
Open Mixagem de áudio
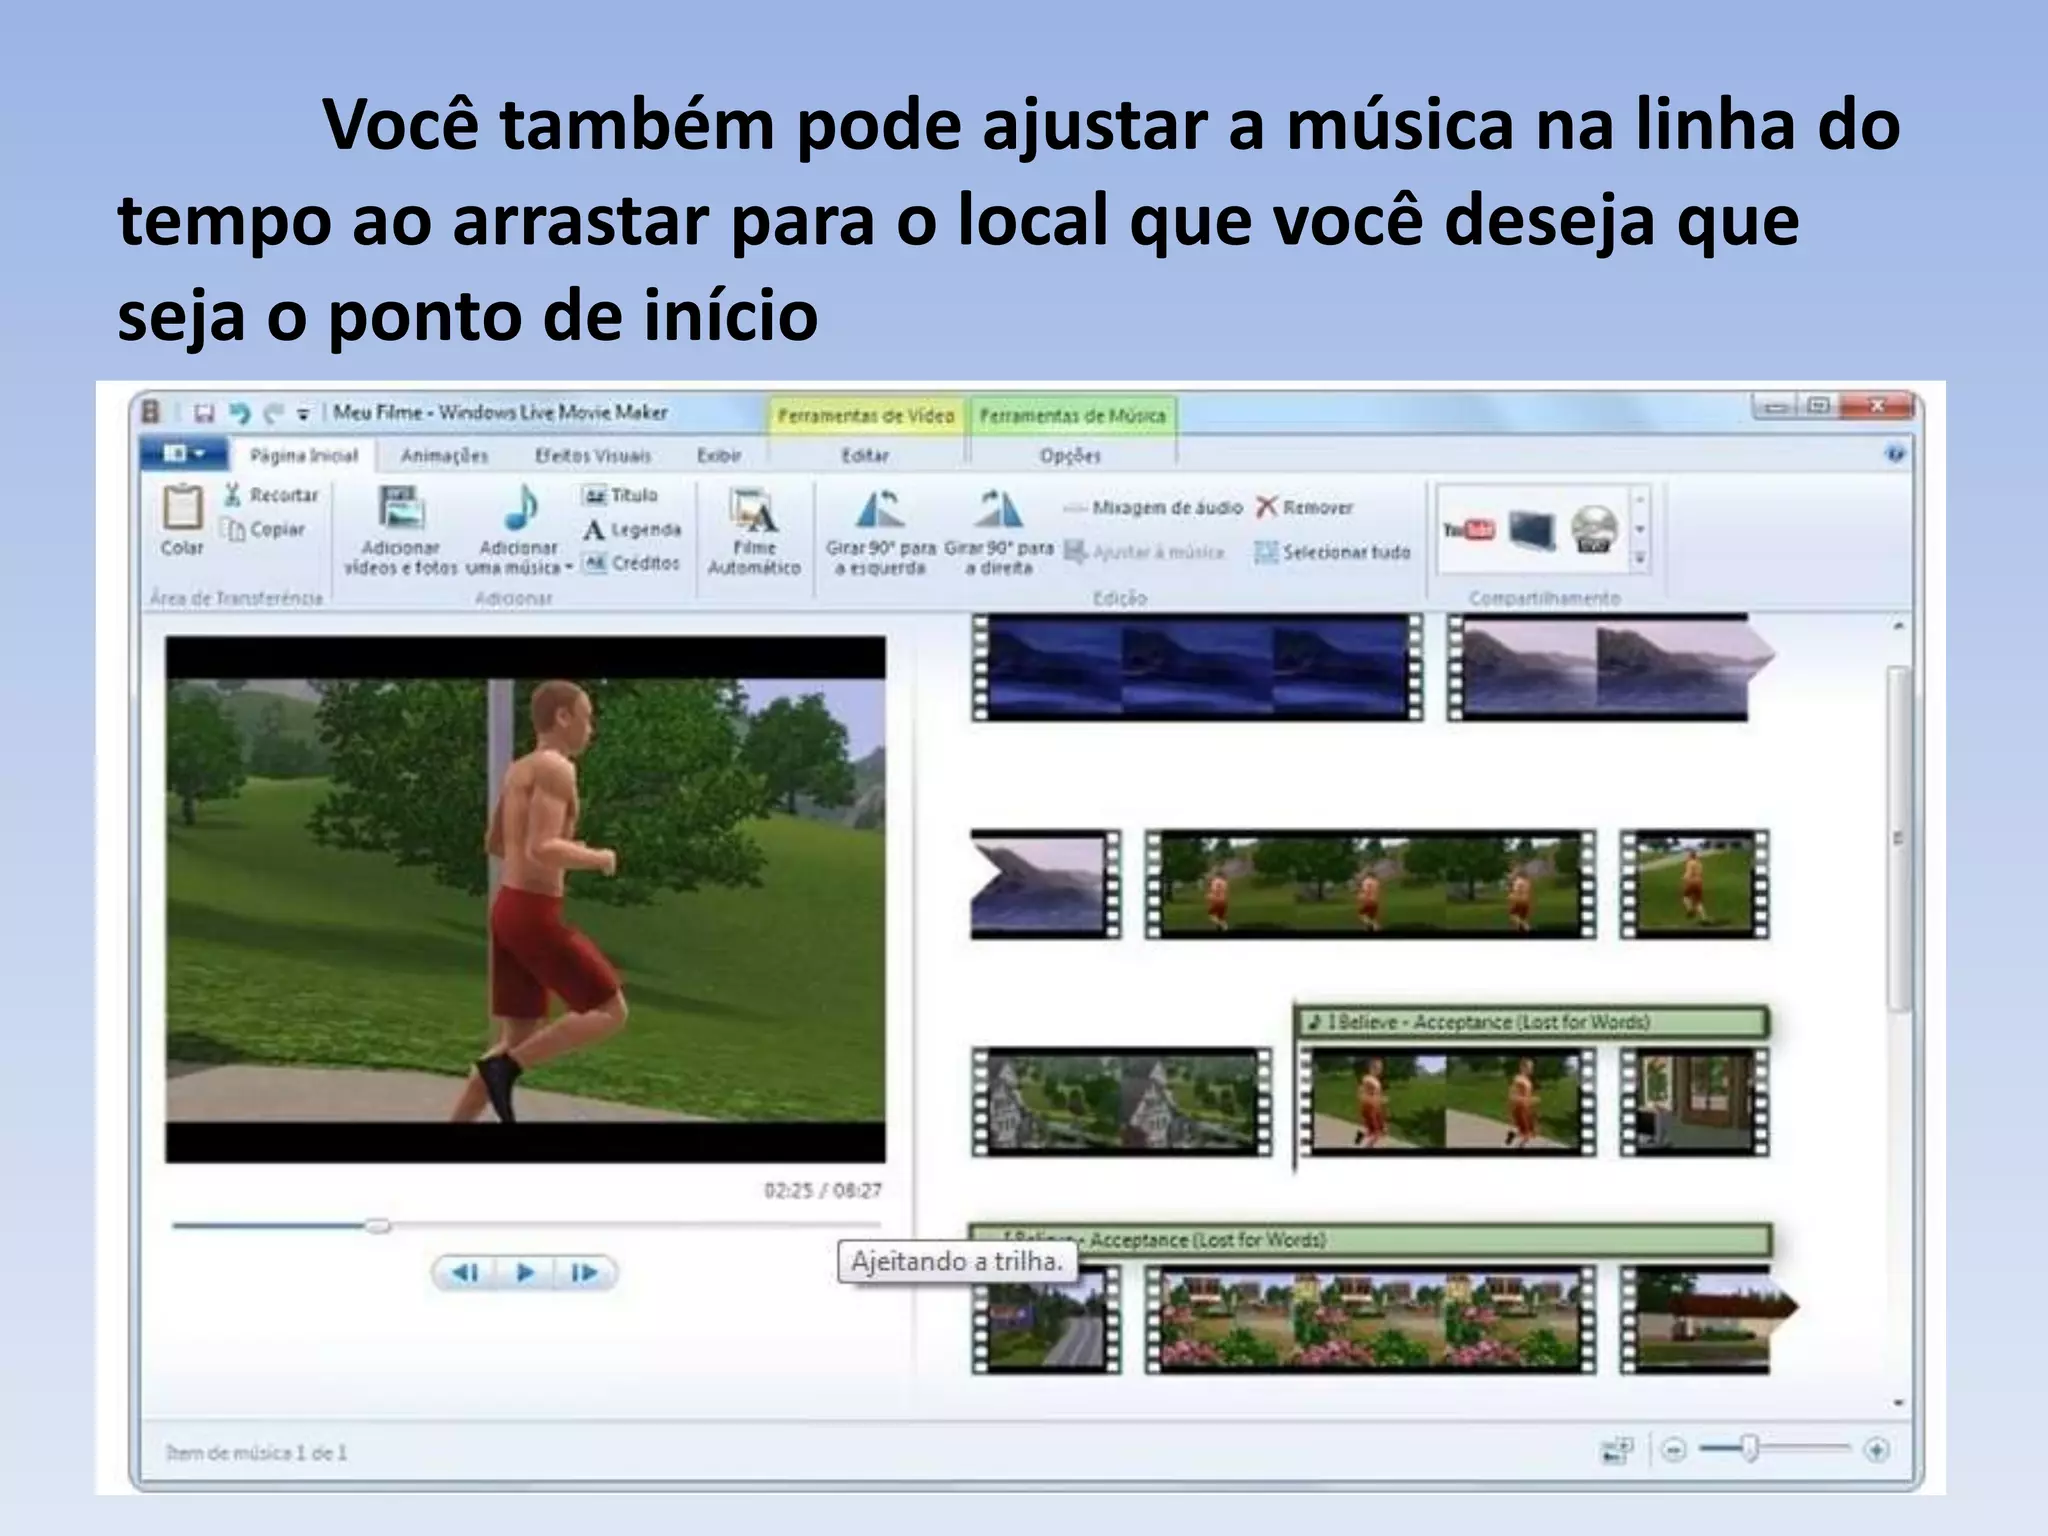click(x=1154, y=508)
